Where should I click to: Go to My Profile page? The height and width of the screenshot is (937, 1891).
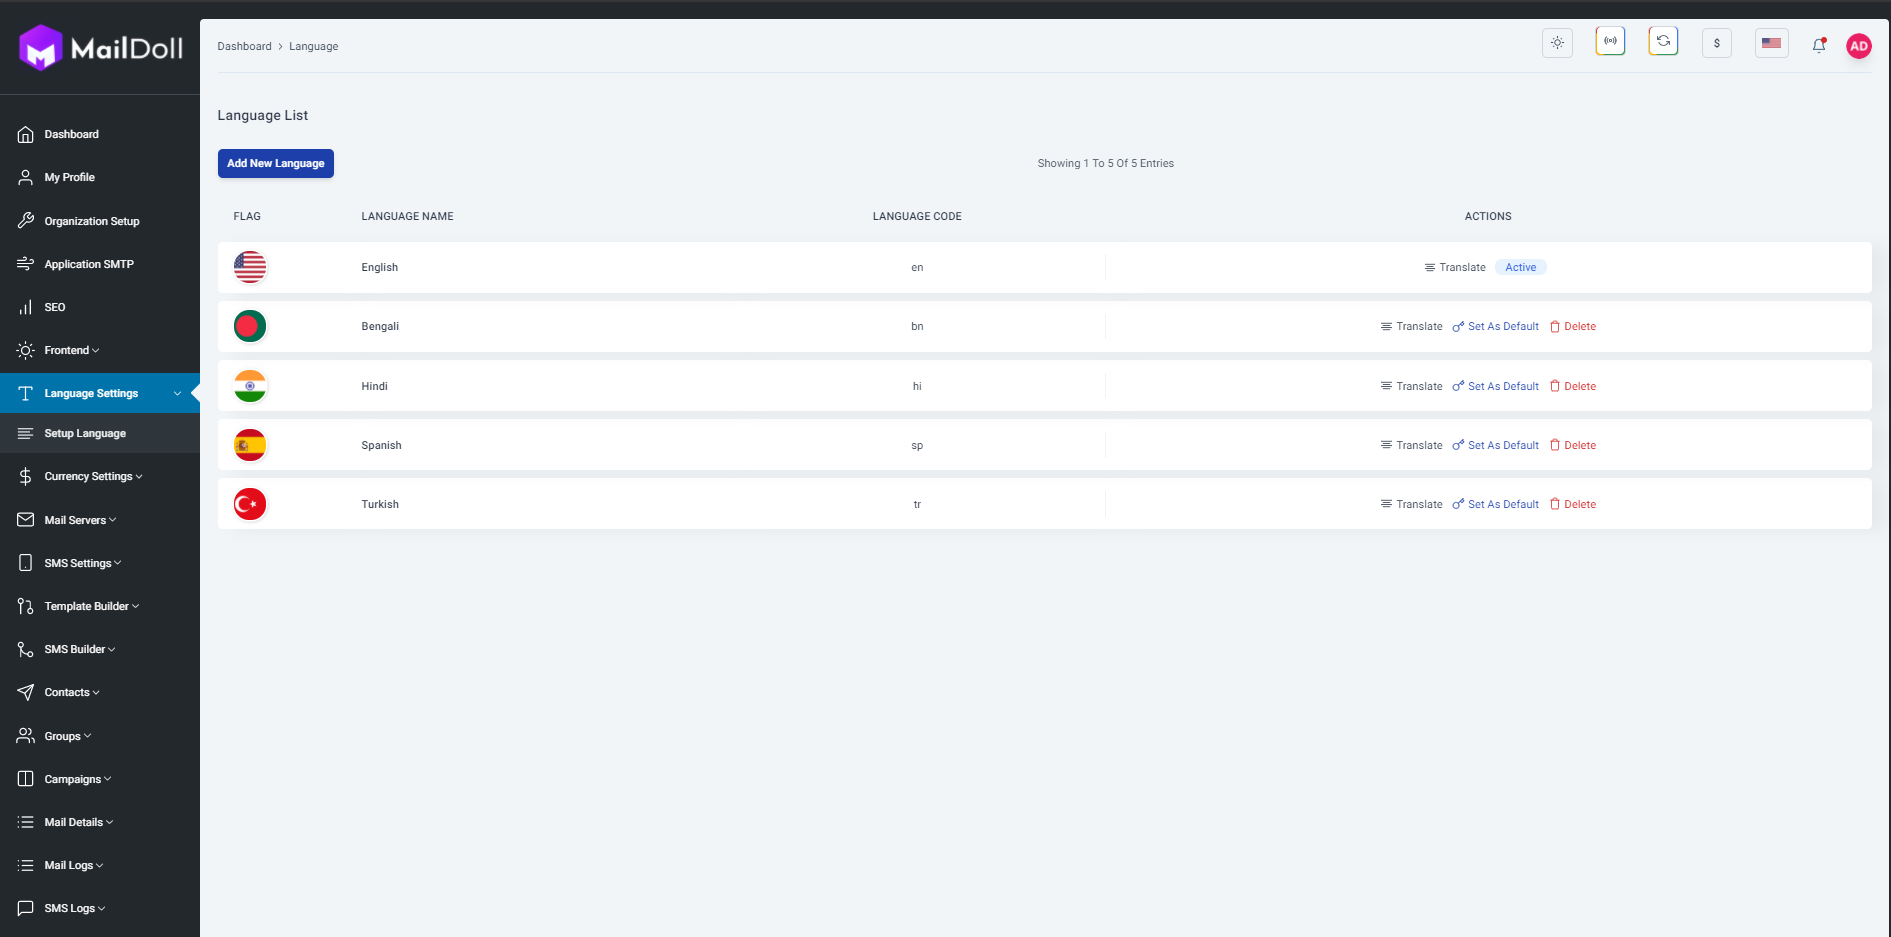click(x=69, y=177)
